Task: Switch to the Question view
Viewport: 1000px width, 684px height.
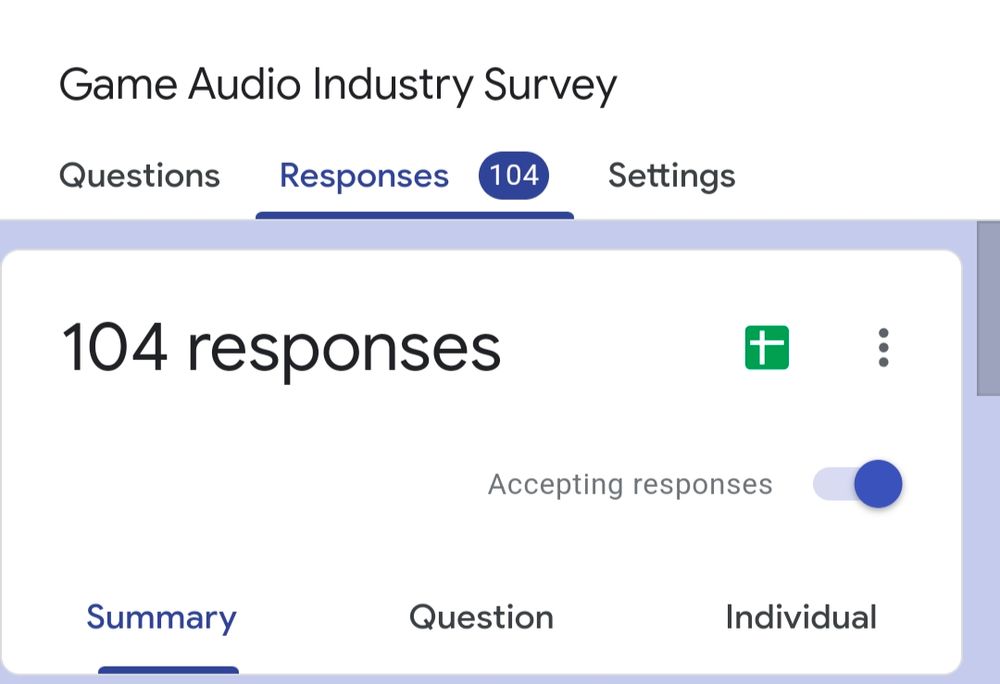Action: 480,617
